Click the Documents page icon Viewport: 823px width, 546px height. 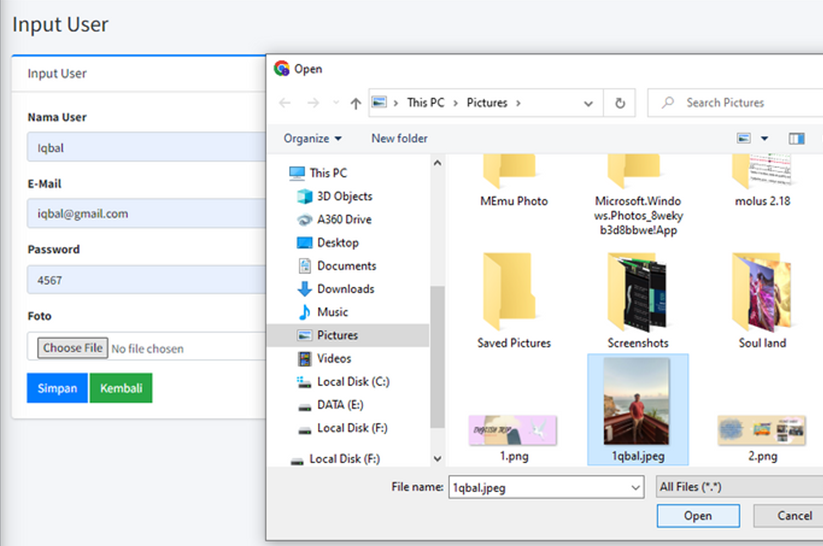pos(304,266)
